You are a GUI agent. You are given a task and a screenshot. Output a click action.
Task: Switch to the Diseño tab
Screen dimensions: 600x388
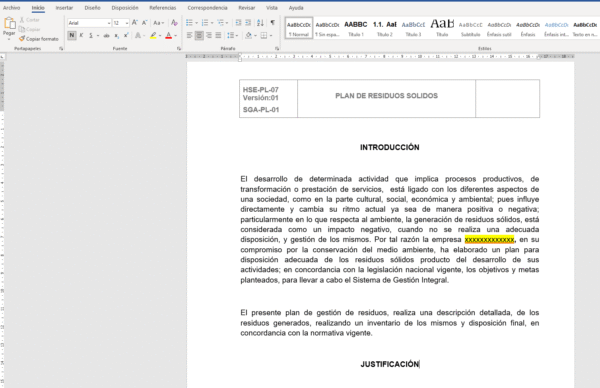point(93,8)
